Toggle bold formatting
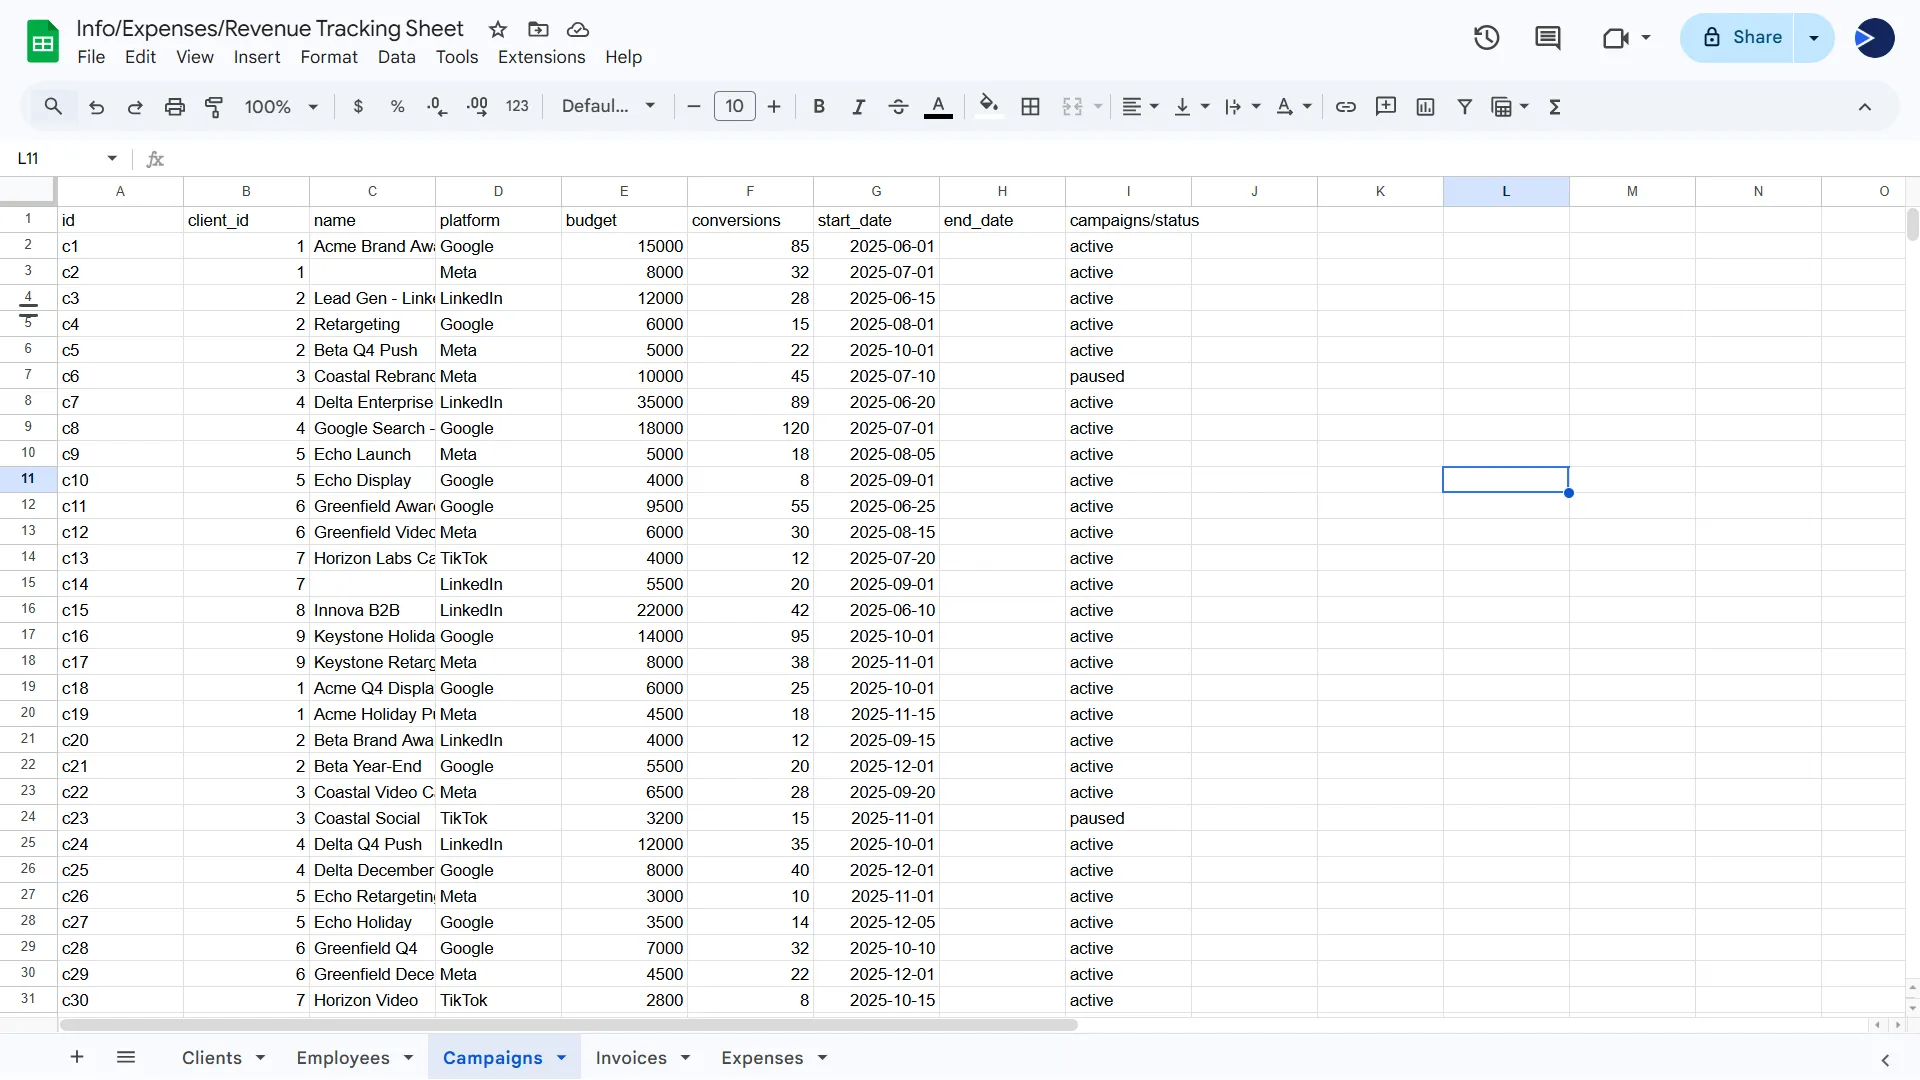Image resolution: width=1920 pixels, height=1080 pixels. coord(819,106)
